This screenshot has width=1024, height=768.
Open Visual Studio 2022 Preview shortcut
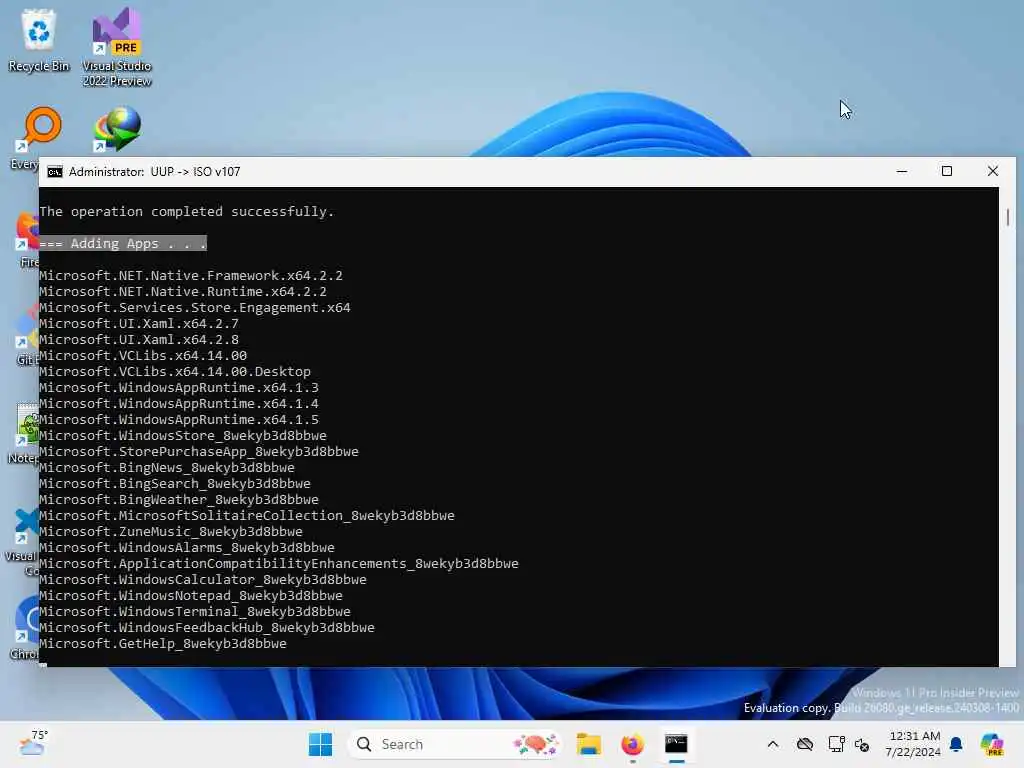pyautogui.click(x=117, y=47)
